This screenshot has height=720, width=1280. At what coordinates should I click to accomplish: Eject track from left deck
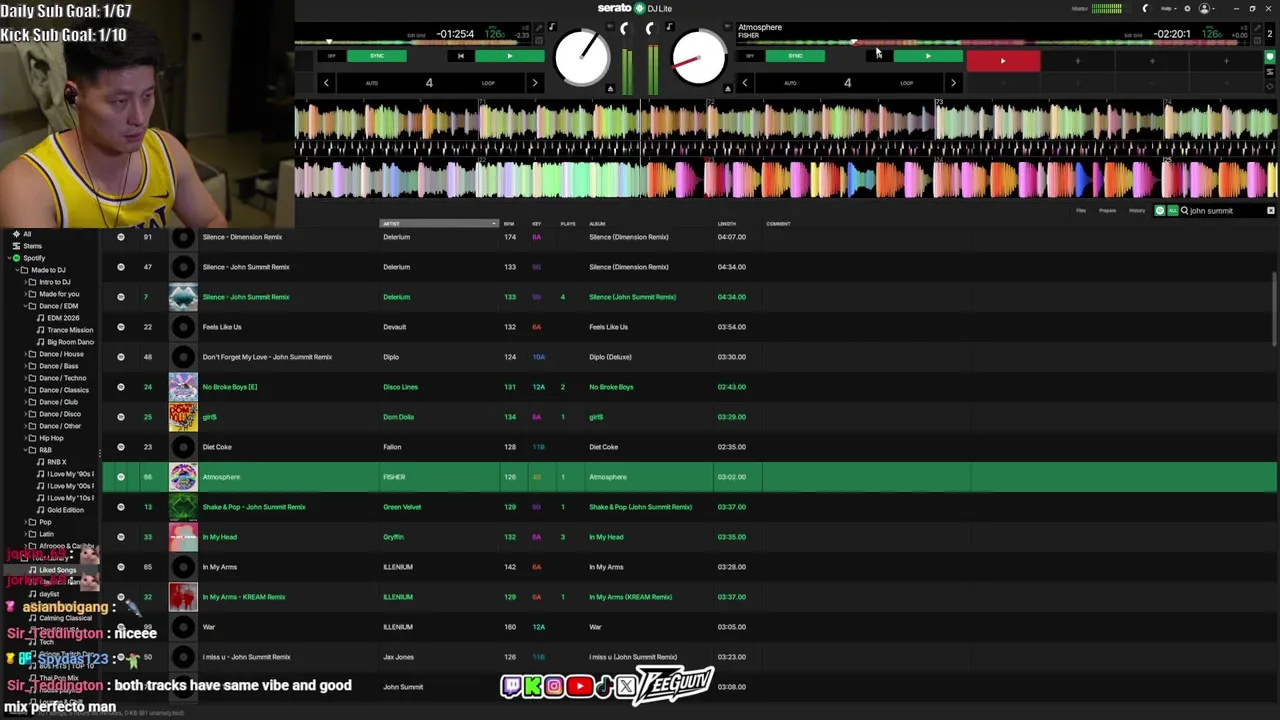coord(610,89)
